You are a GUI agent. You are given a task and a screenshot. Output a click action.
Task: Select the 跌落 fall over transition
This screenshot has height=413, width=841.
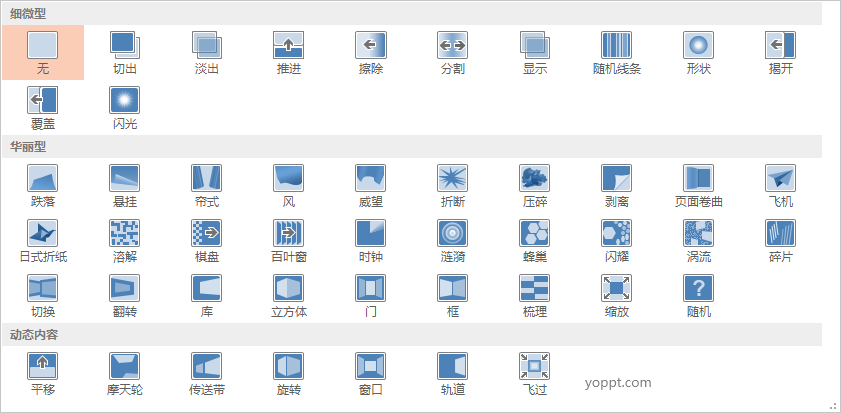click(x=43, y=185)
